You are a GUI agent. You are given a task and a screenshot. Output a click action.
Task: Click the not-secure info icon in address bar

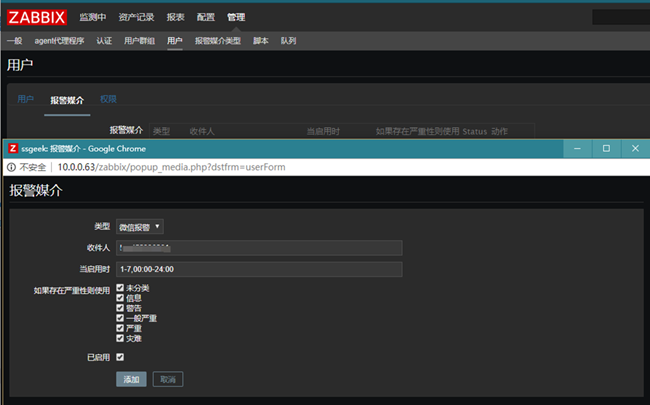coord(11,167)
